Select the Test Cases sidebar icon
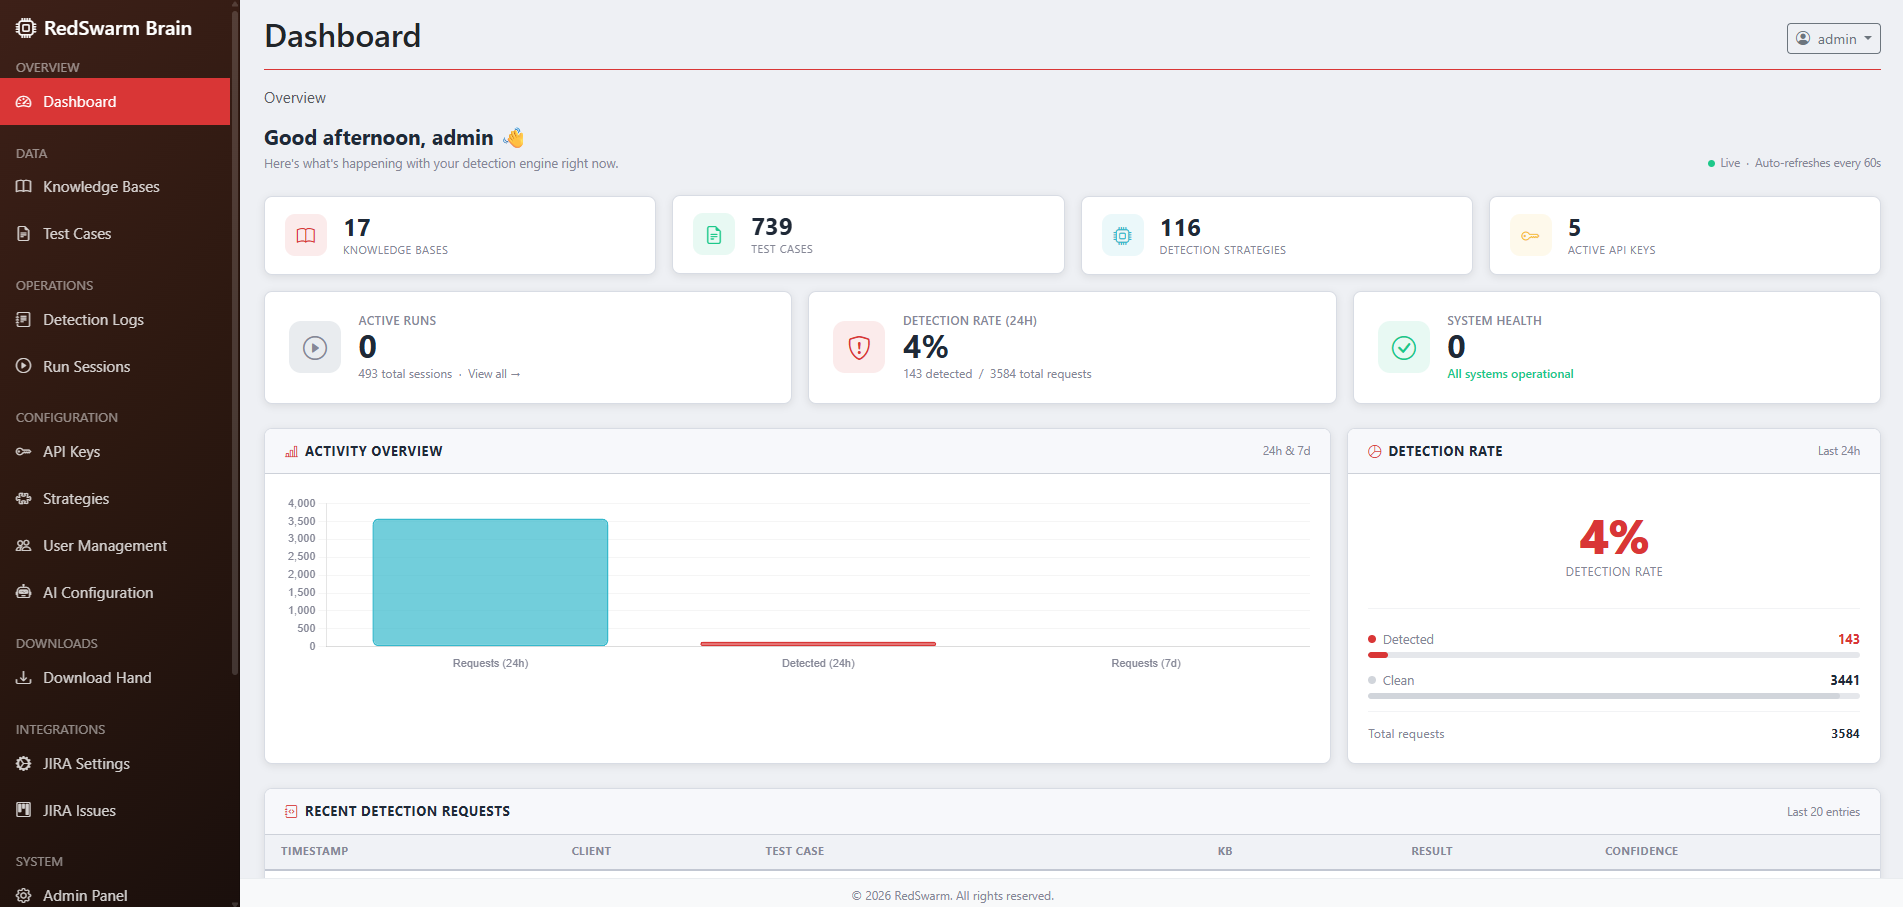The width and height of the screenshot is (1903, 907). 23,233
